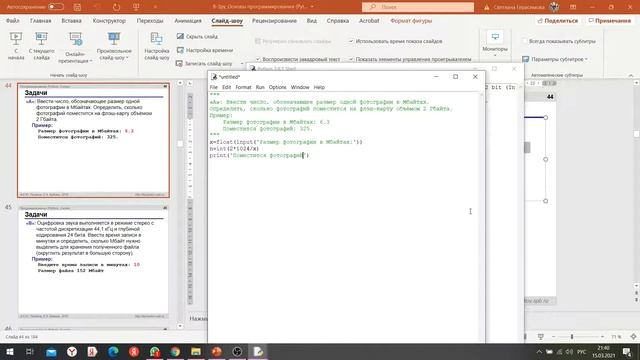Open Справка tab
640x360 pixels.
(338, 20)
